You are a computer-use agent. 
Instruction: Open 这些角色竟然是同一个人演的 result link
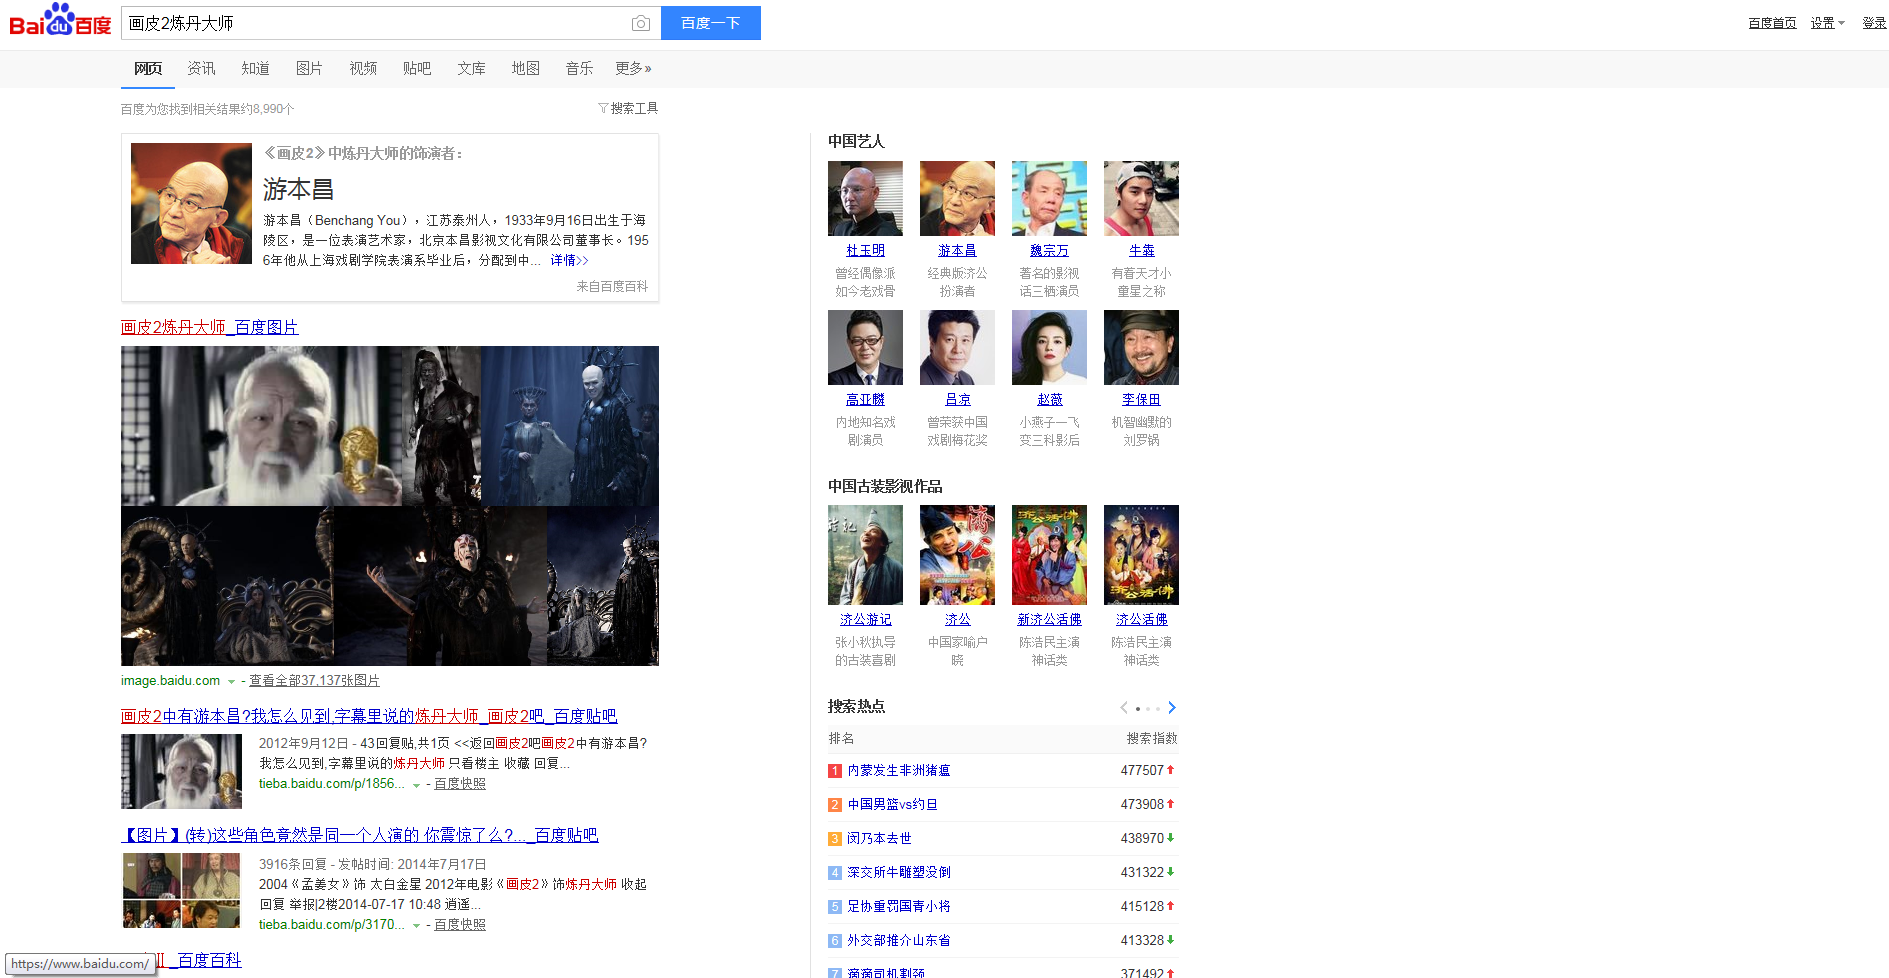(x=360, y=835)
